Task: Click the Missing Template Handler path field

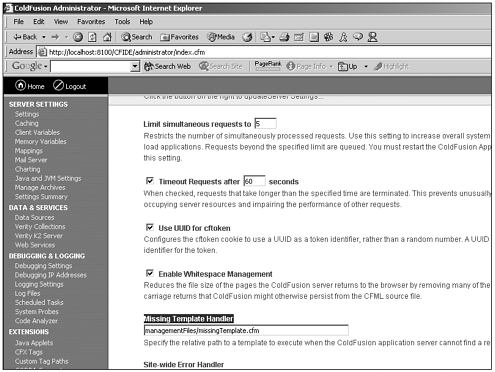Action: click(x=246, y=330)
